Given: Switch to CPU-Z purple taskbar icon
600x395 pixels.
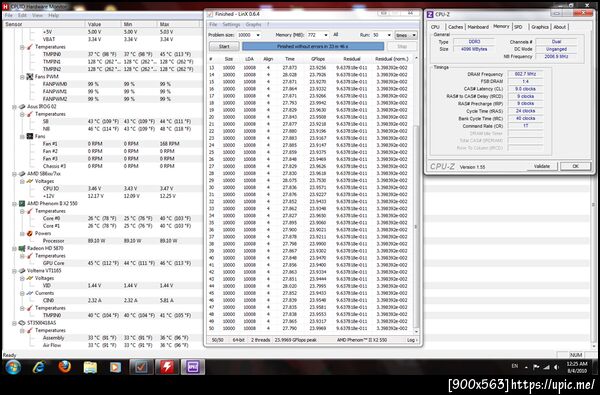Looking at the screenshot, I should tap(192, 367).
